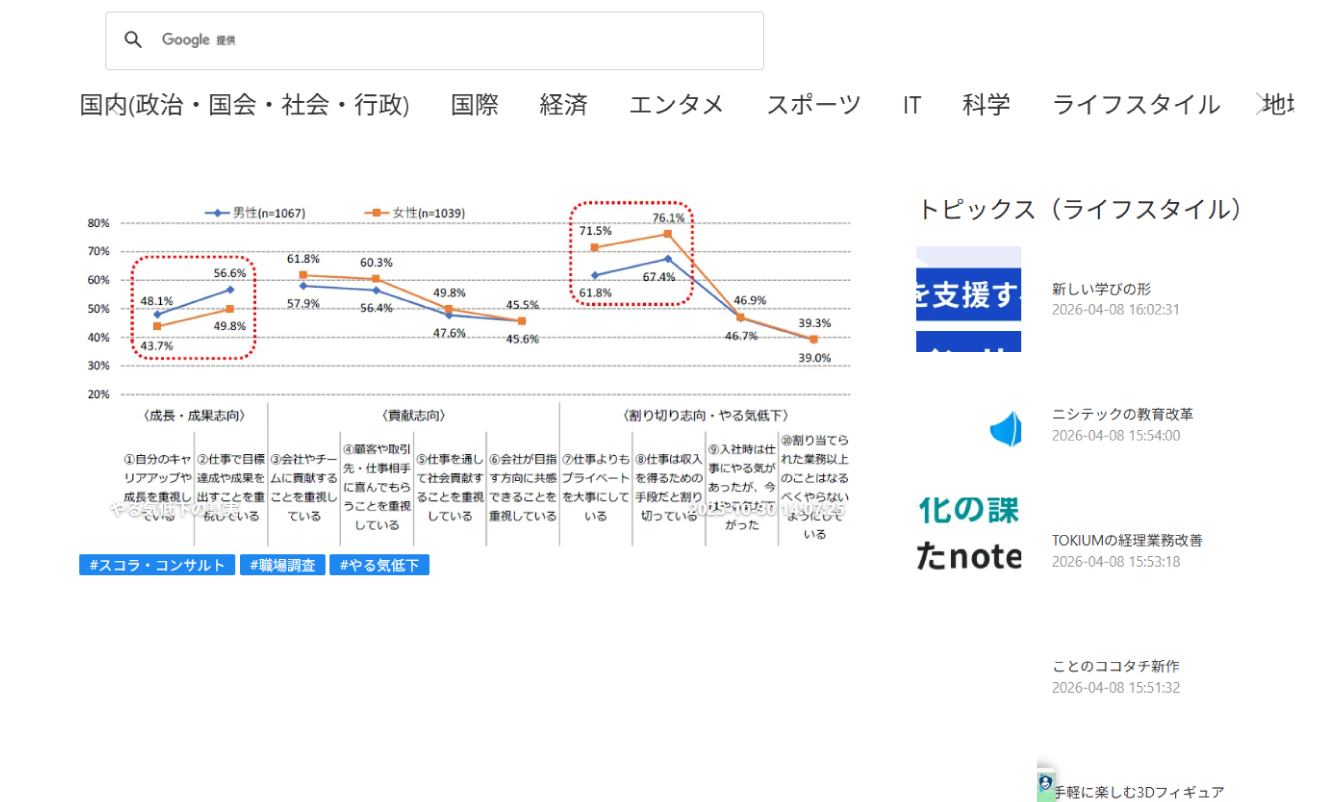Open the ライフスタイル category
This screenshot has height=802, width=1337.
click(1135, 105)
